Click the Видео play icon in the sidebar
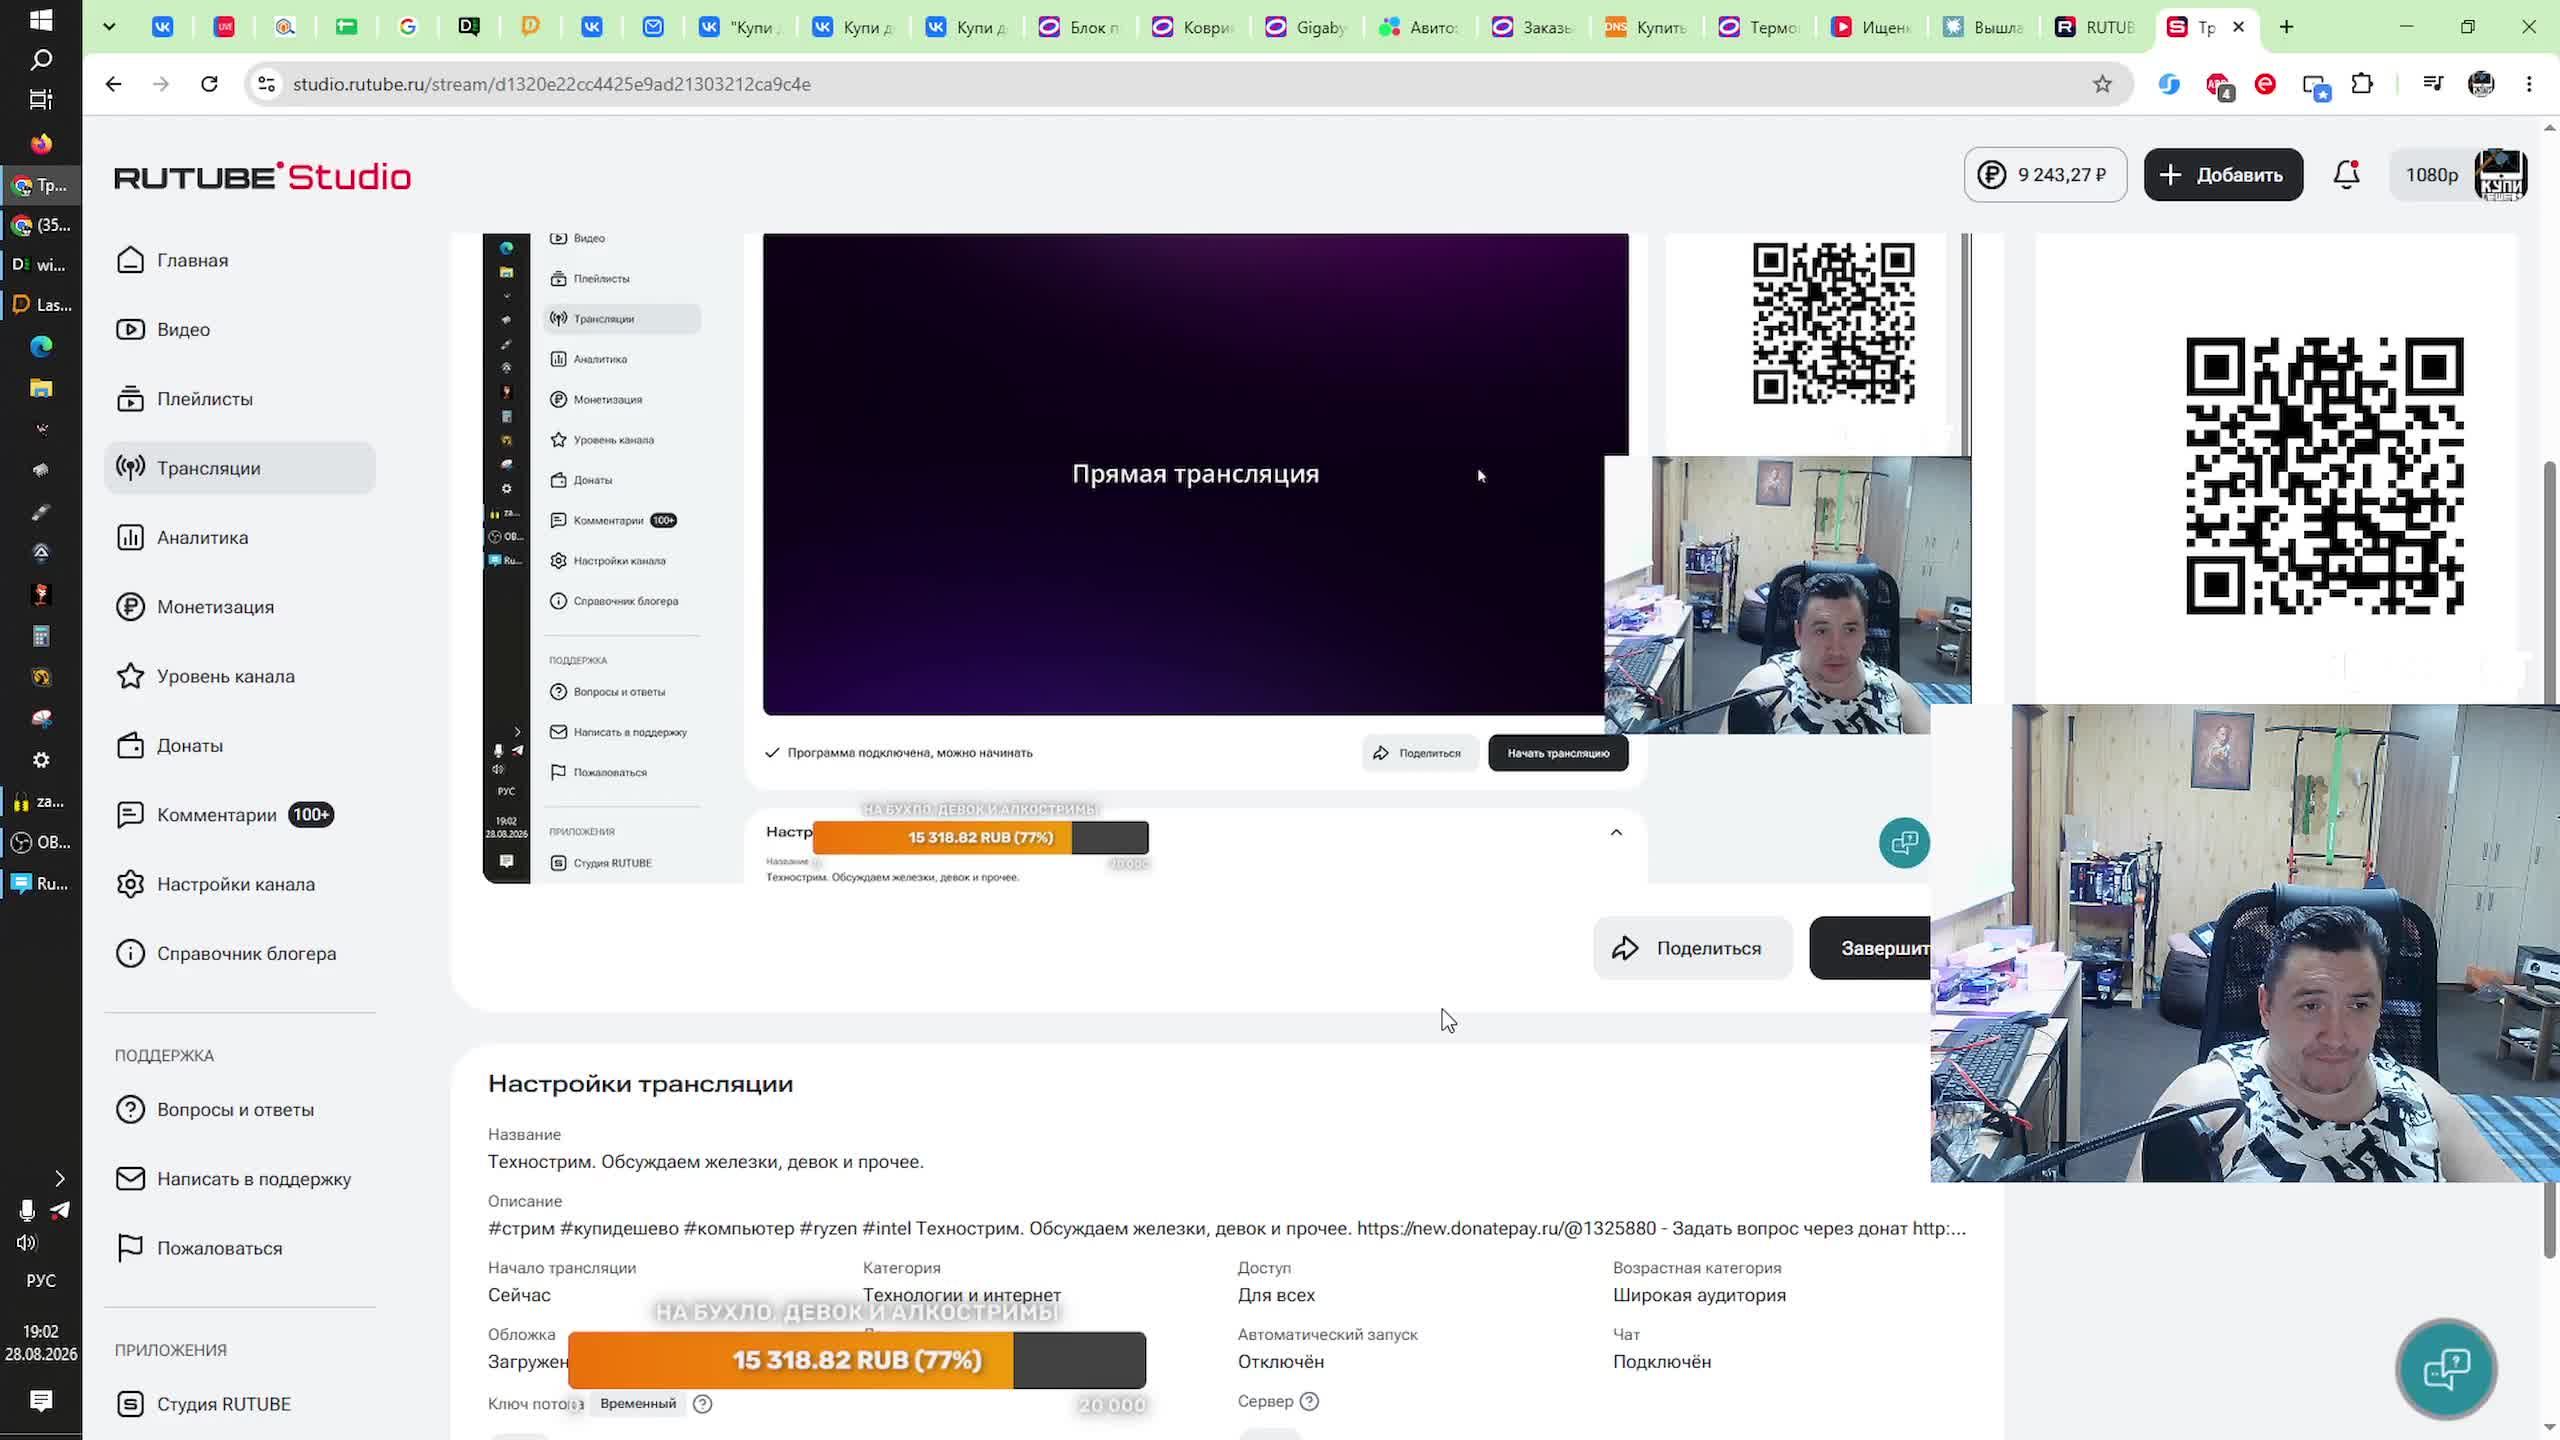This screenshot has width=2560, height=1440. 130,329
